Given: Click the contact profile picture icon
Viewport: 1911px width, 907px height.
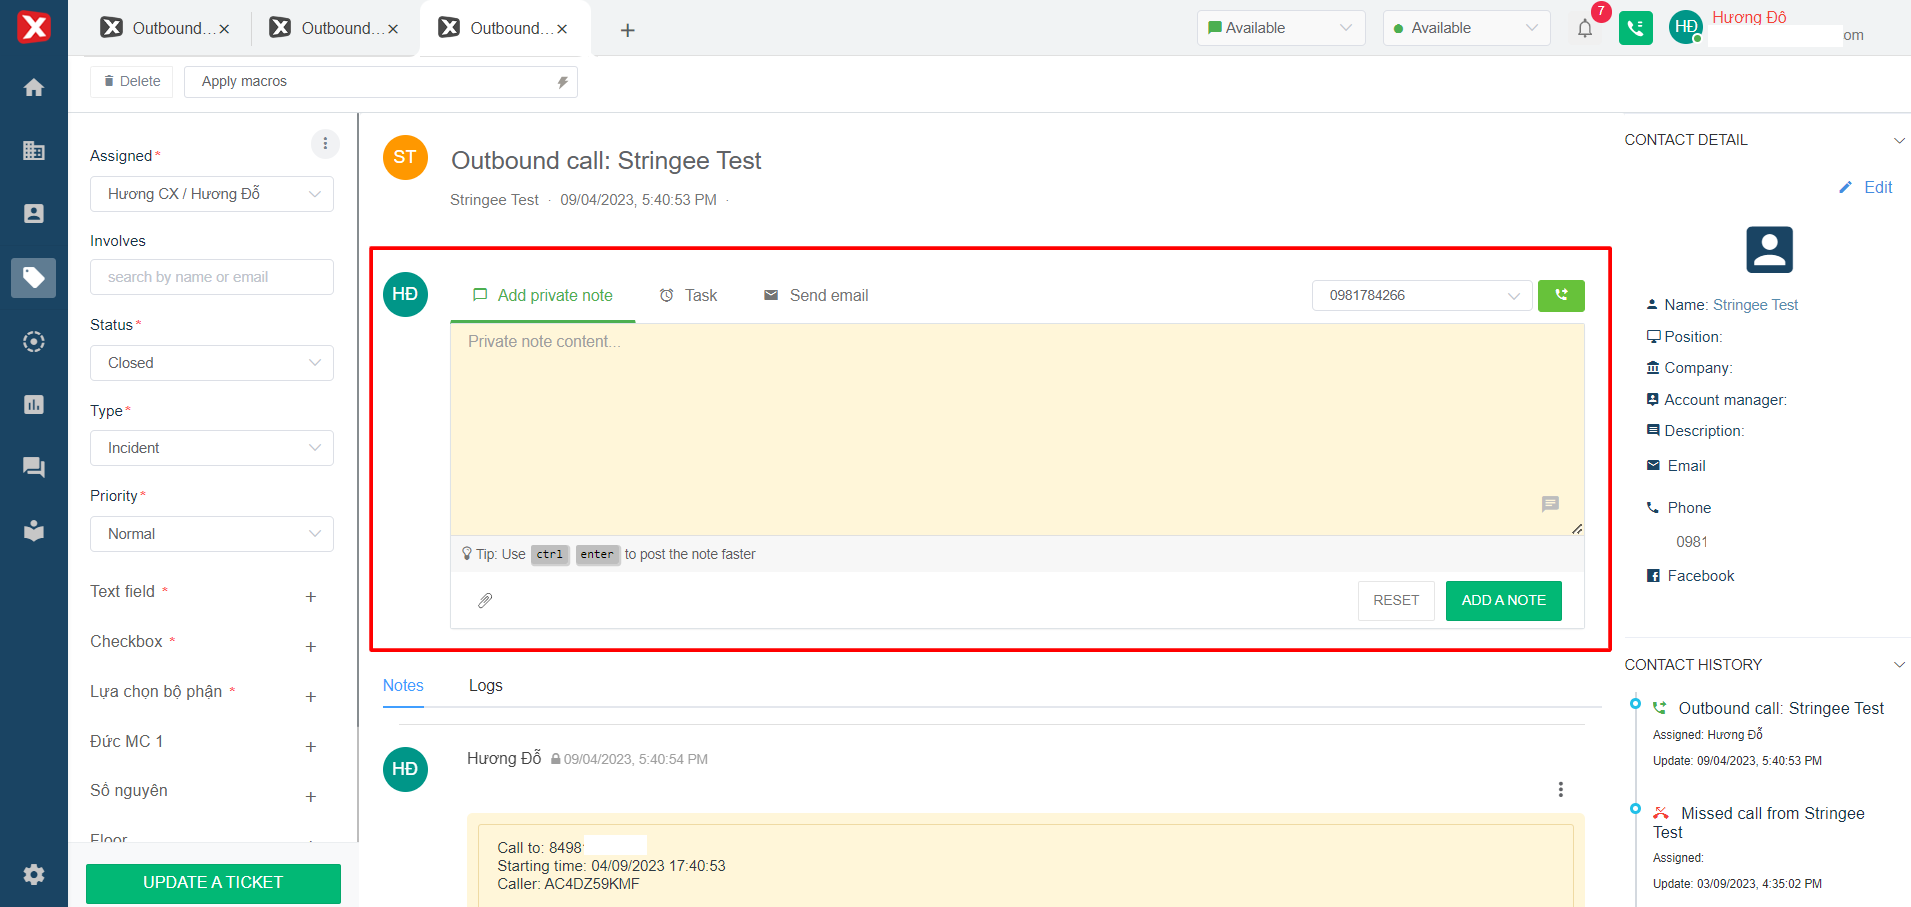Looking at the screenshot, I should click(1769, 250).
